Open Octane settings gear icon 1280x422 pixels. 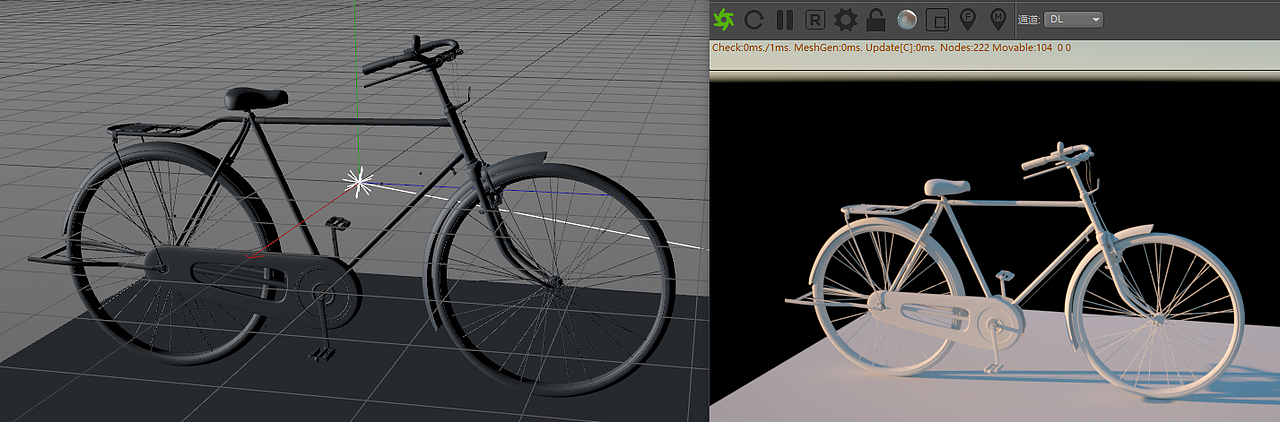[846, 19]
